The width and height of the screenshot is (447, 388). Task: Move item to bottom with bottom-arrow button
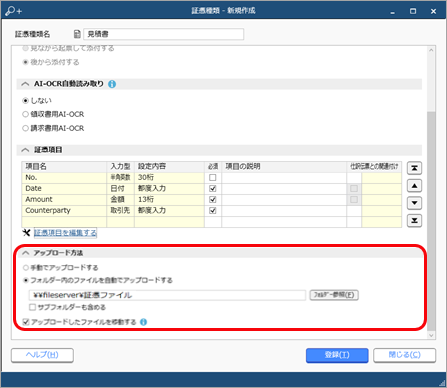[414, 220]
